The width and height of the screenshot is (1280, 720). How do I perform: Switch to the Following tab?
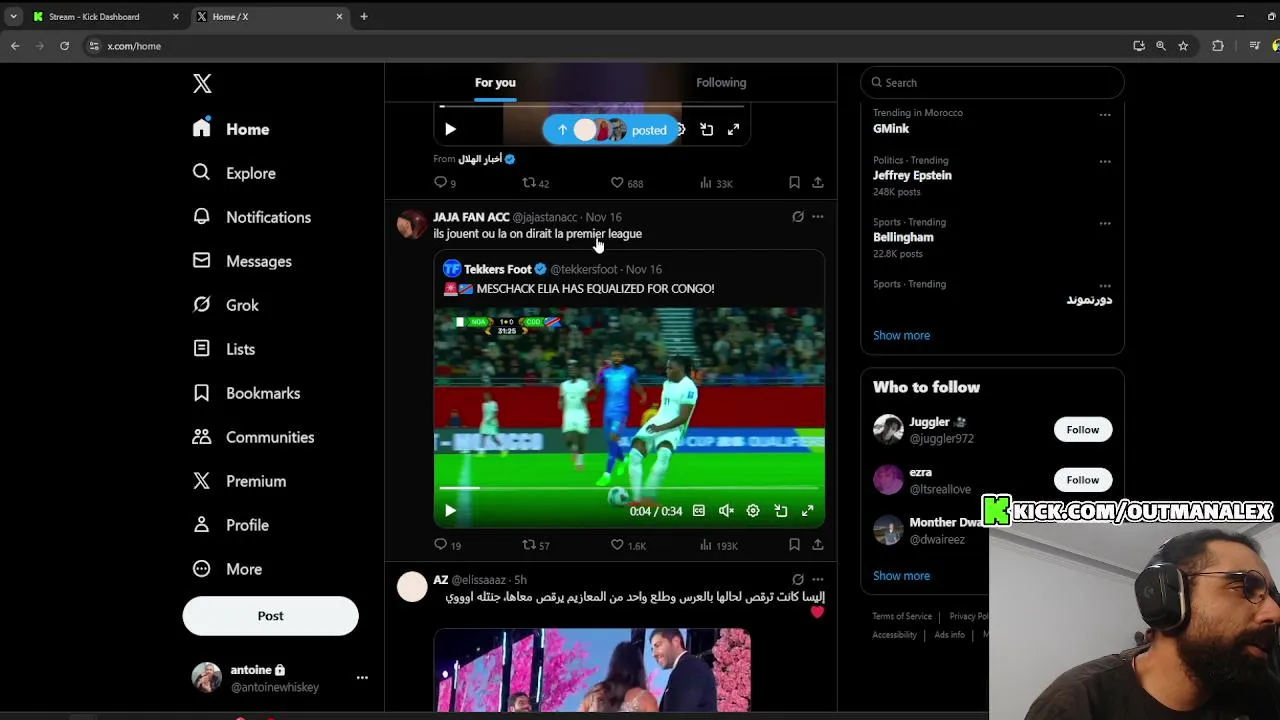721,83
